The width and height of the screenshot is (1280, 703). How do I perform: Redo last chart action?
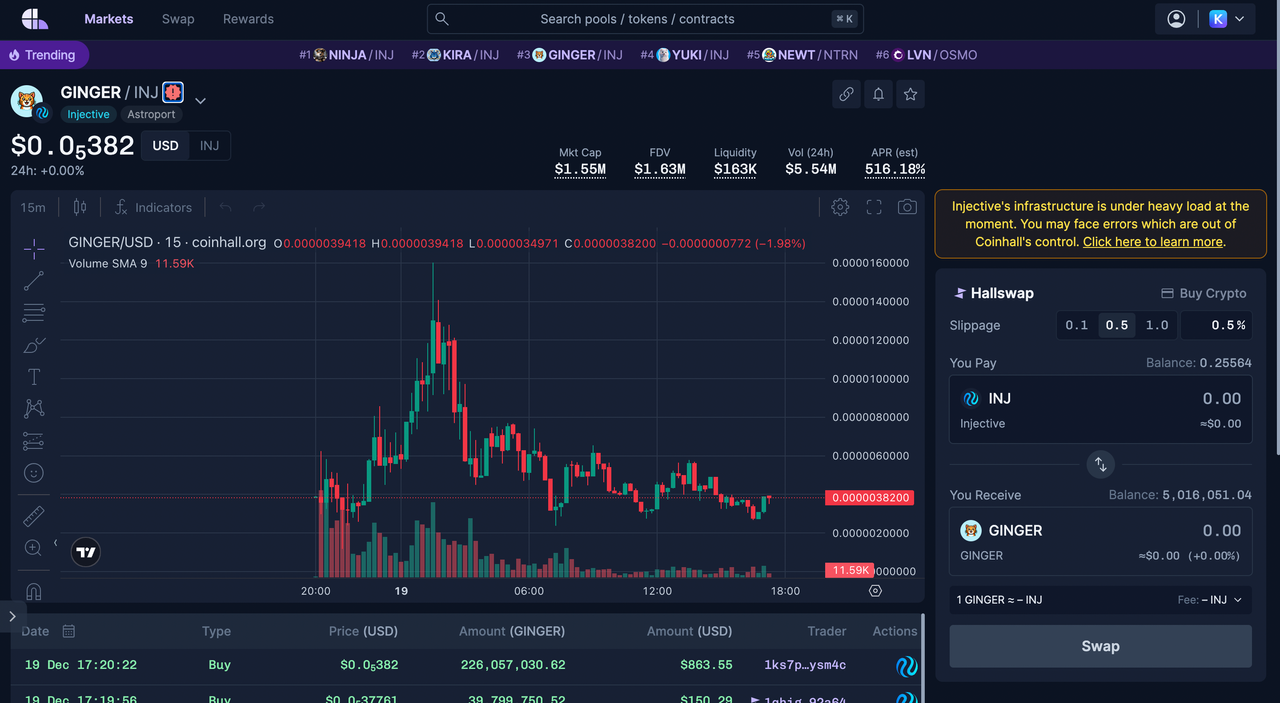pos(259,207)
